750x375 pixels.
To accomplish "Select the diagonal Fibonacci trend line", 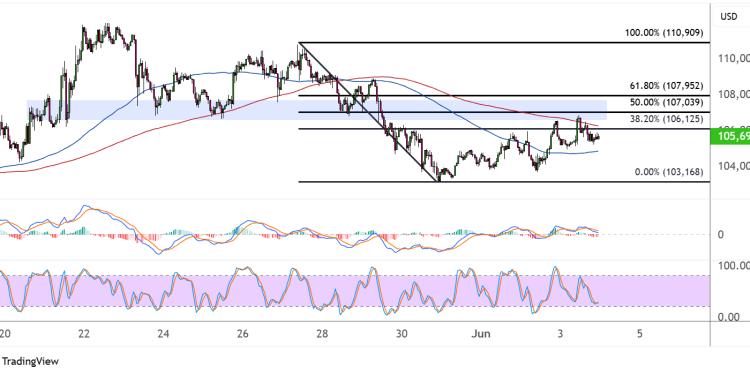I will tap(368, 112).
